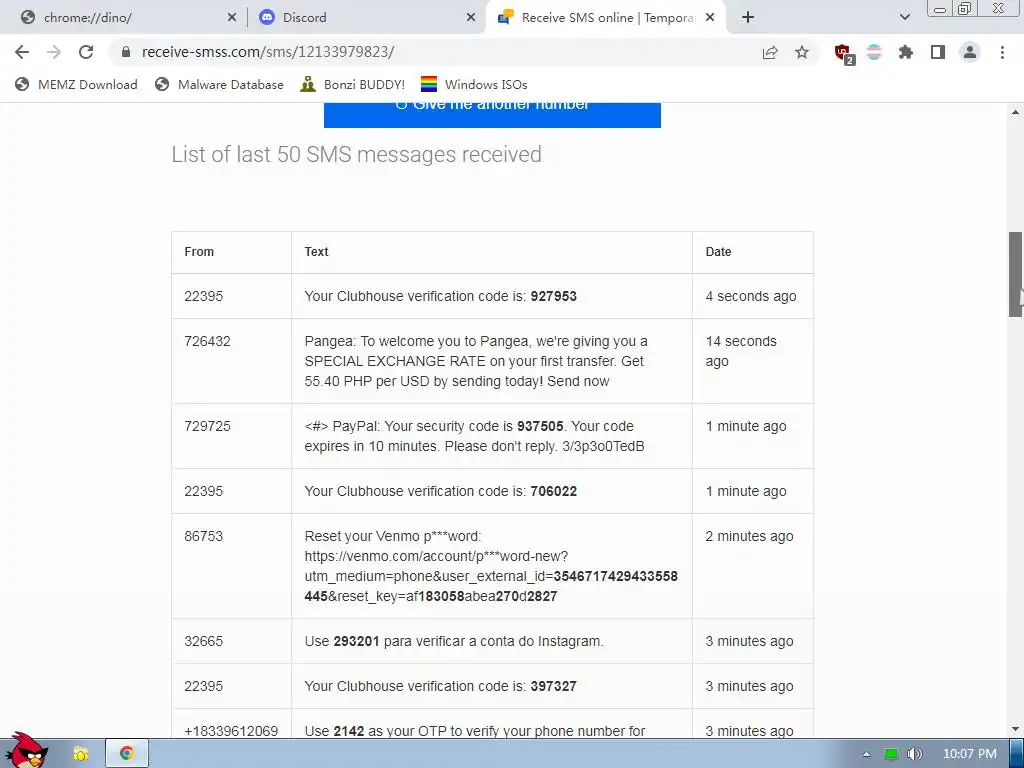
Task: Click the sender +18339612069
Action: point(231,731)
